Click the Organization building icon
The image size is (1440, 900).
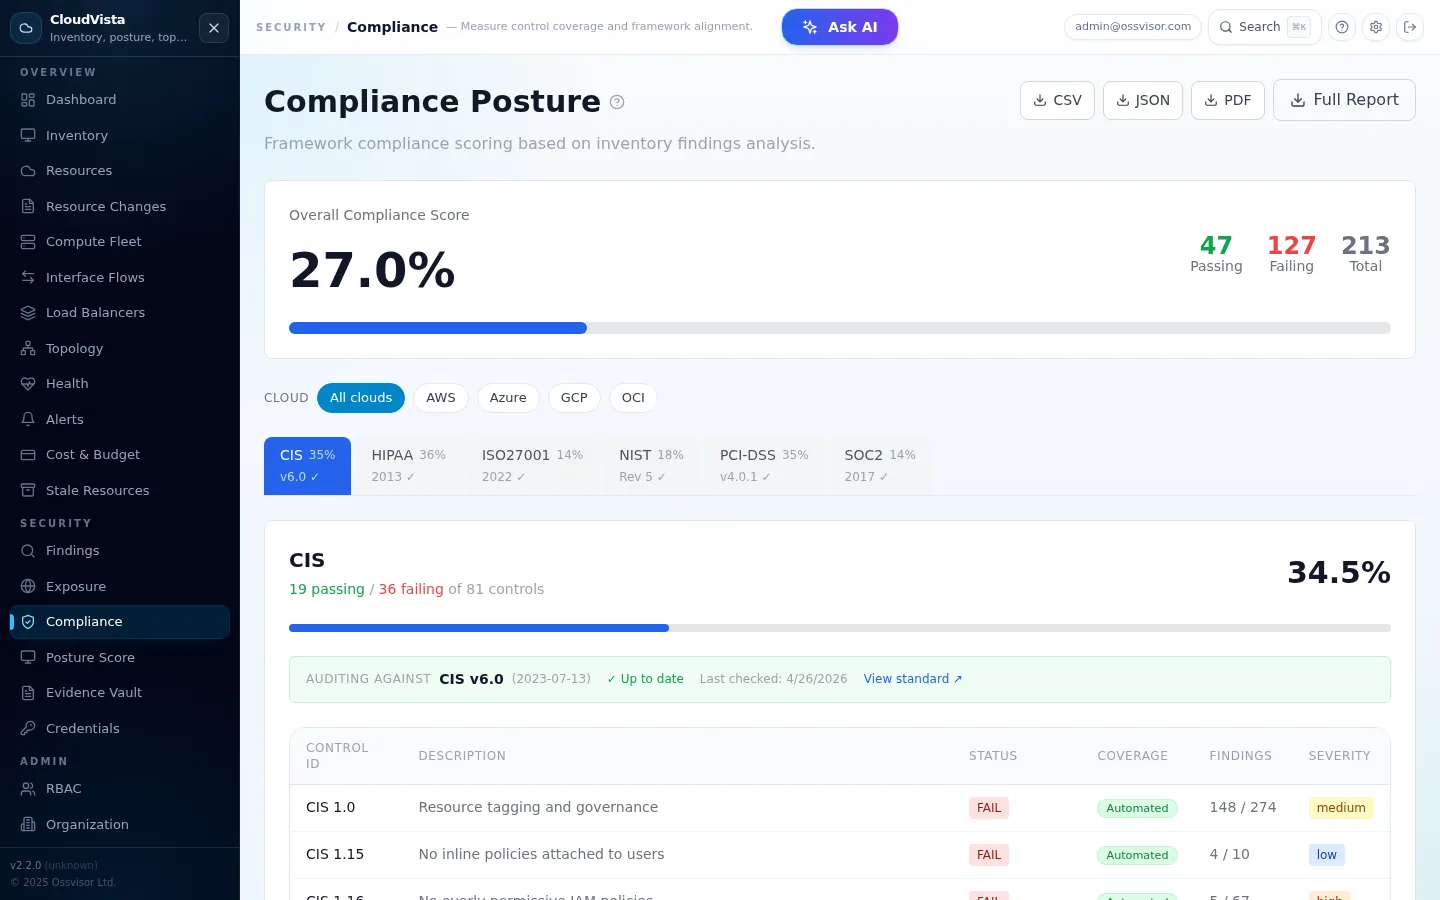coord(28,824)
